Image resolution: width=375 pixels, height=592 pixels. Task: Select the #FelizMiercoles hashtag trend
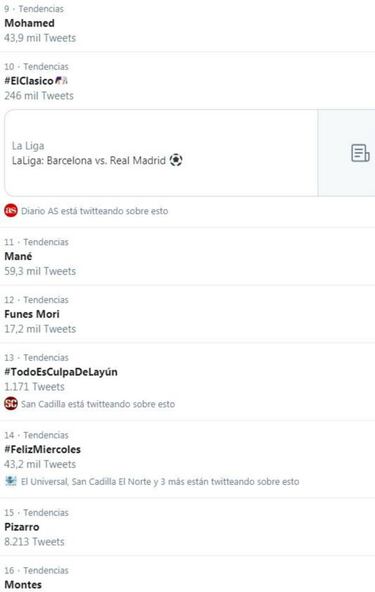point(42,449)
